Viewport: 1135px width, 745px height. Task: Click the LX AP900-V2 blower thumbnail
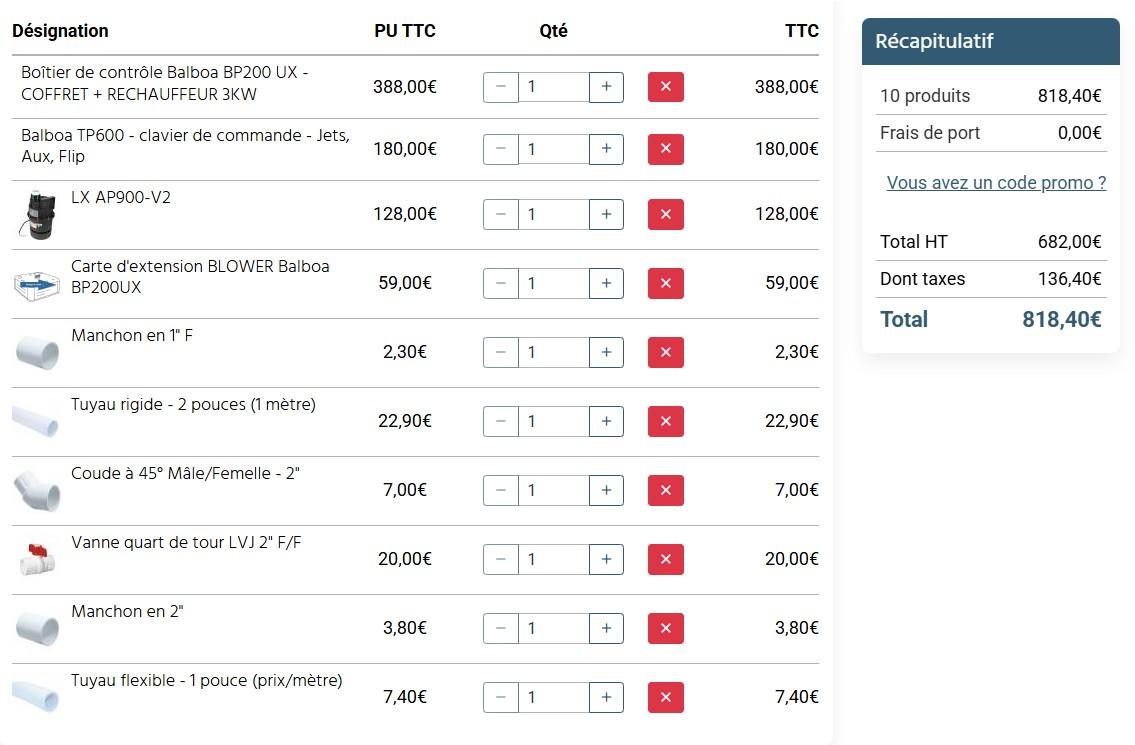tap(37, 214)
